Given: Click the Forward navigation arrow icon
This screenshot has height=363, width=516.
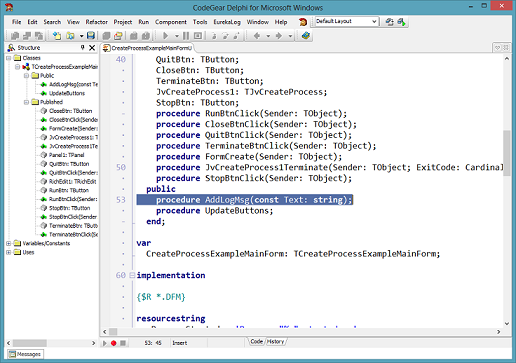Looking at the screenshot, I should pos(279,35).
